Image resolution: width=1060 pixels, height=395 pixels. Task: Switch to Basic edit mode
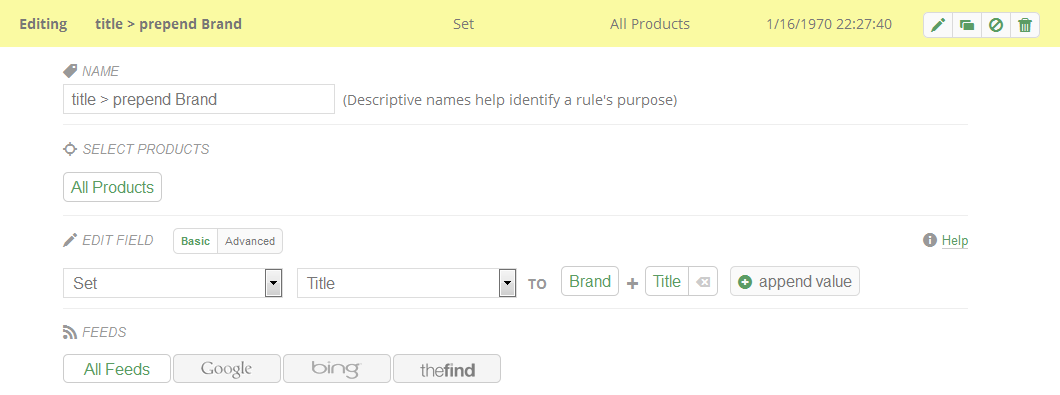195,241
